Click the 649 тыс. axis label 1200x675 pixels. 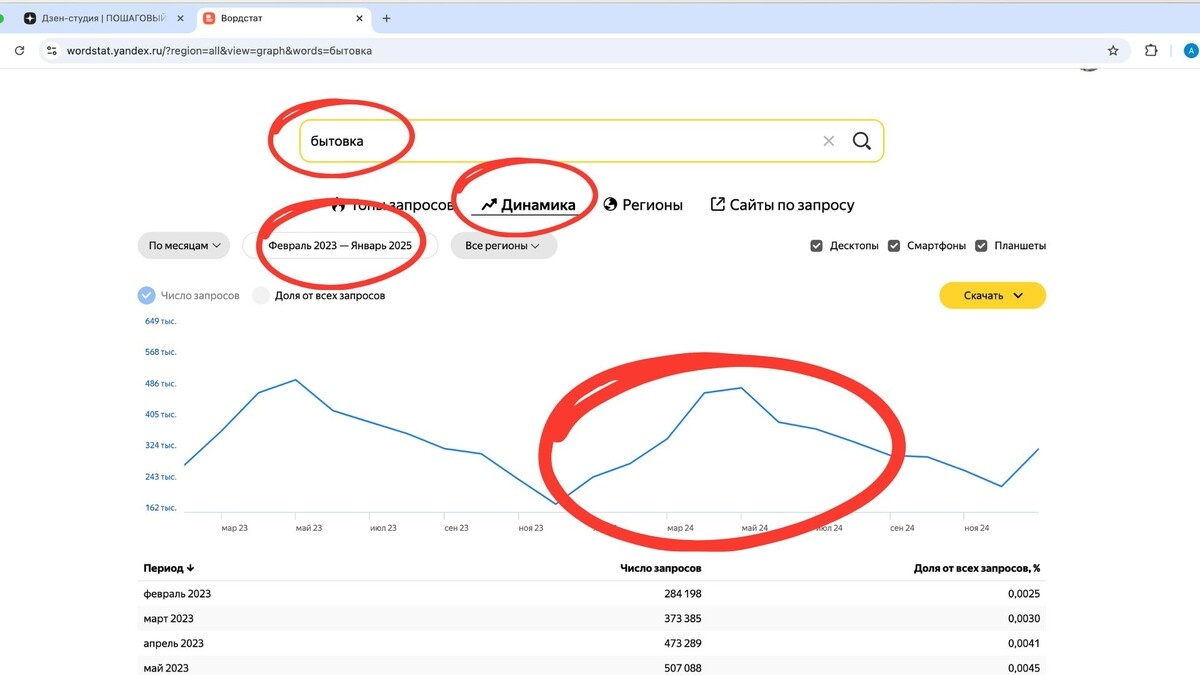(x=160, y=321)
